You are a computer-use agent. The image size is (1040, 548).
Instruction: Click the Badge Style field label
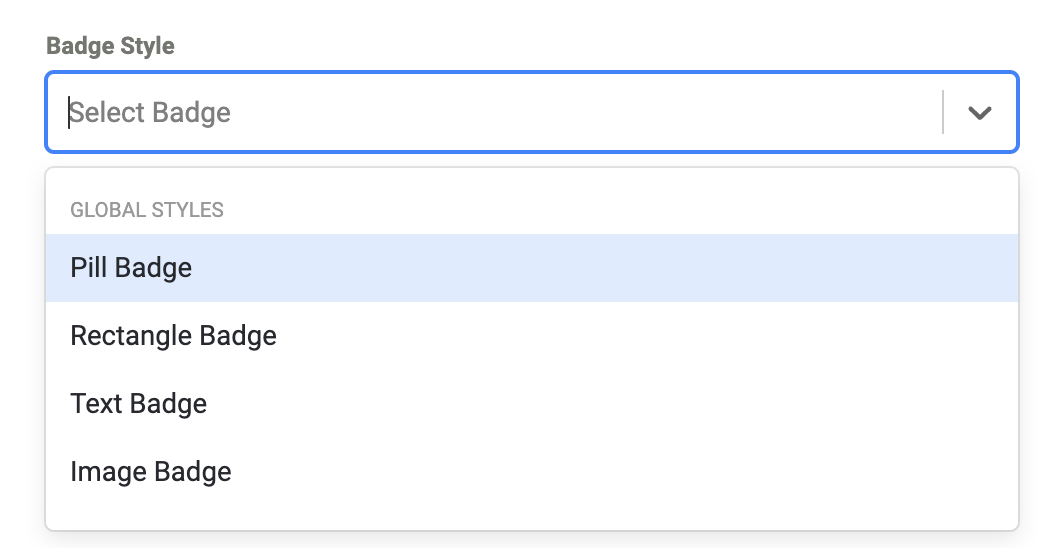pyautogui.click(x=111, y=46)
